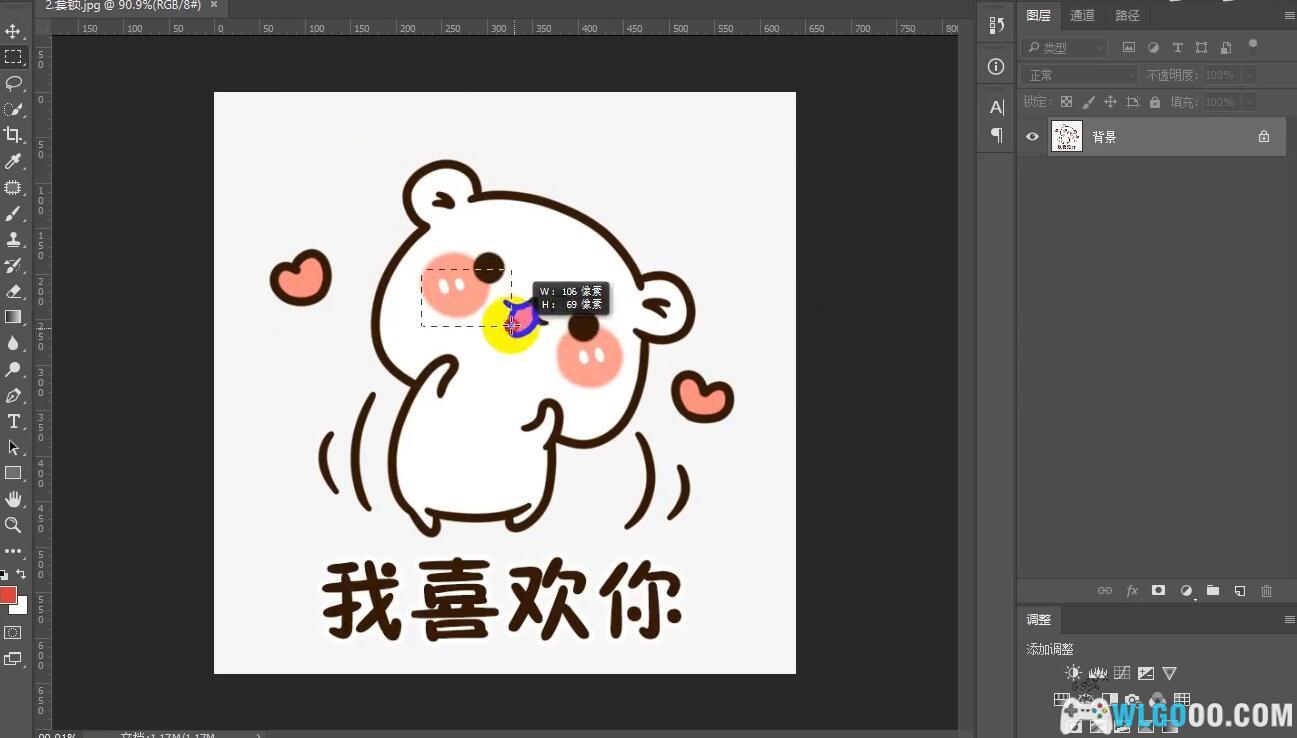Click the 背景 layer thumbnail

click(1066, 137)
